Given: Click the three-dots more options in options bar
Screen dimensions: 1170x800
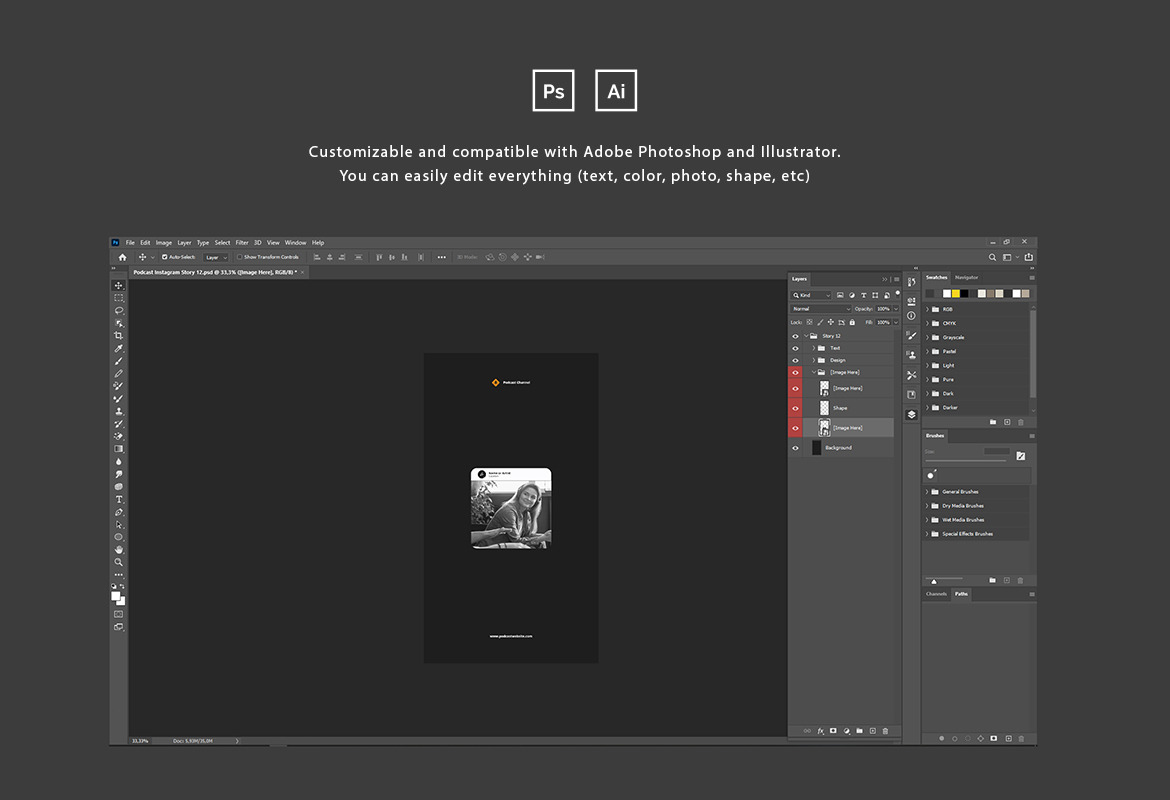Looking at the screenshot, I should pyautogui.click(x=442, y=257).
